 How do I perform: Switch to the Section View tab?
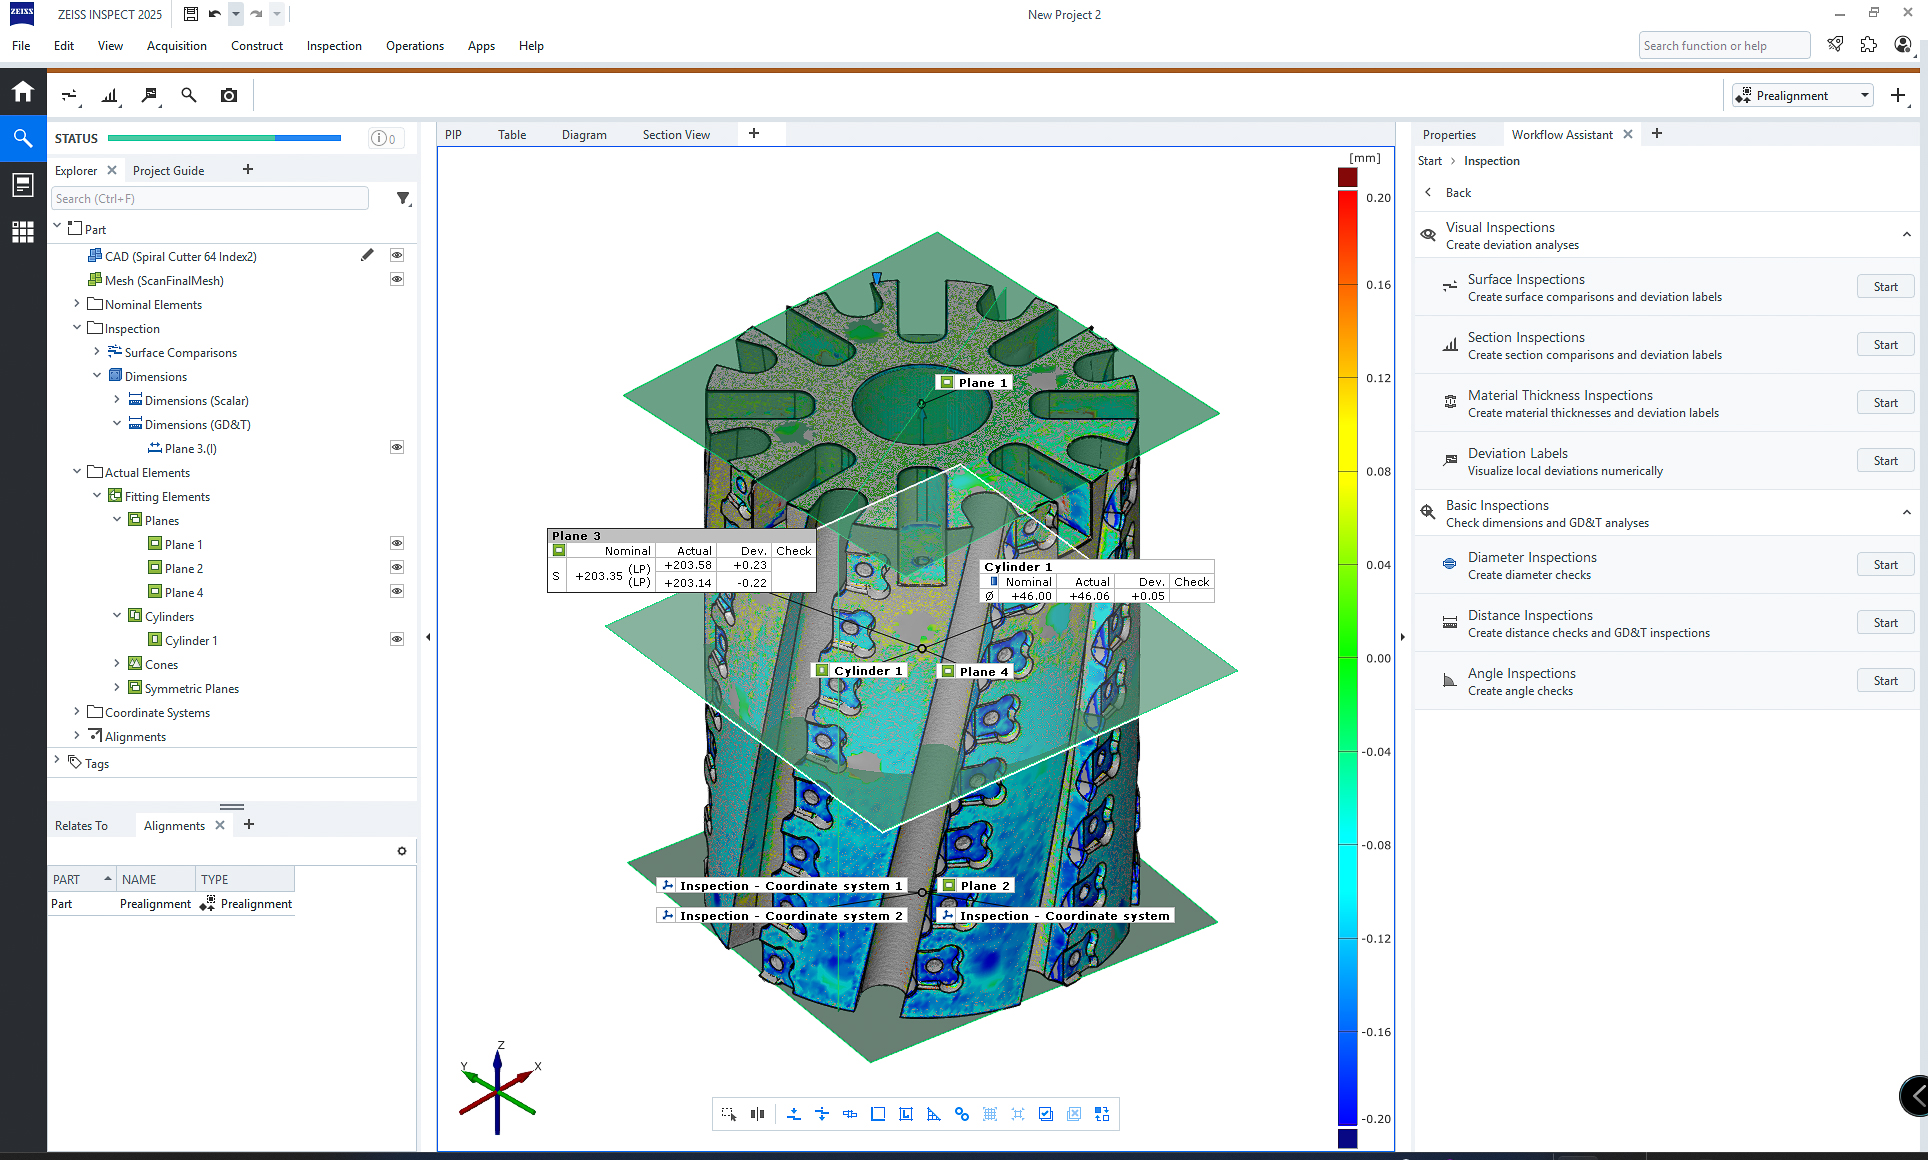[676, 135]
